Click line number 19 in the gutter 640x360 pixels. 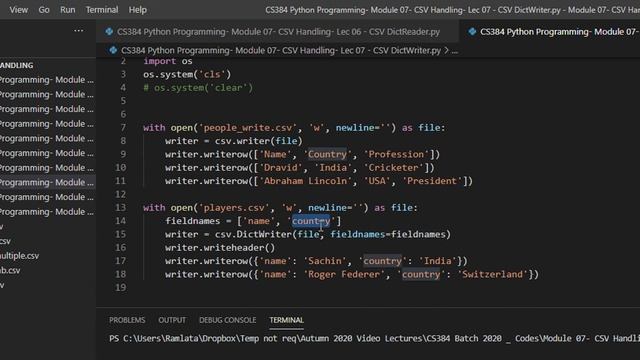pos(121,288)
